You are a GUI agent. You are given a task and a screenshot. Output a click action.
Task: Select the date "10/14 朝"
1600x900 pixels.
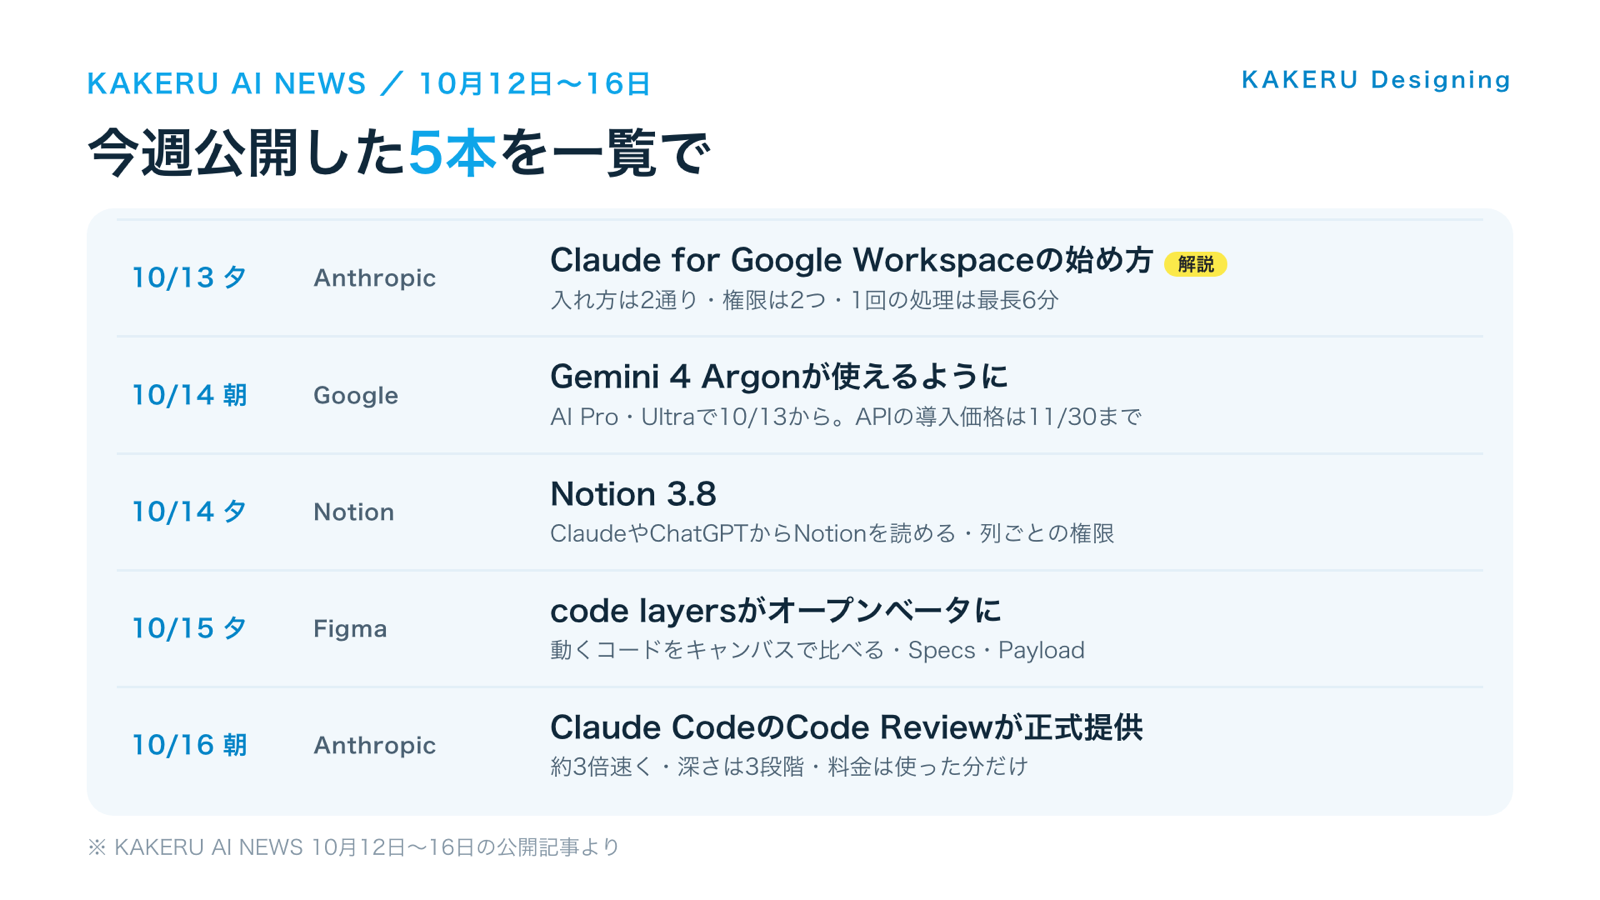(x=189, y=395)
